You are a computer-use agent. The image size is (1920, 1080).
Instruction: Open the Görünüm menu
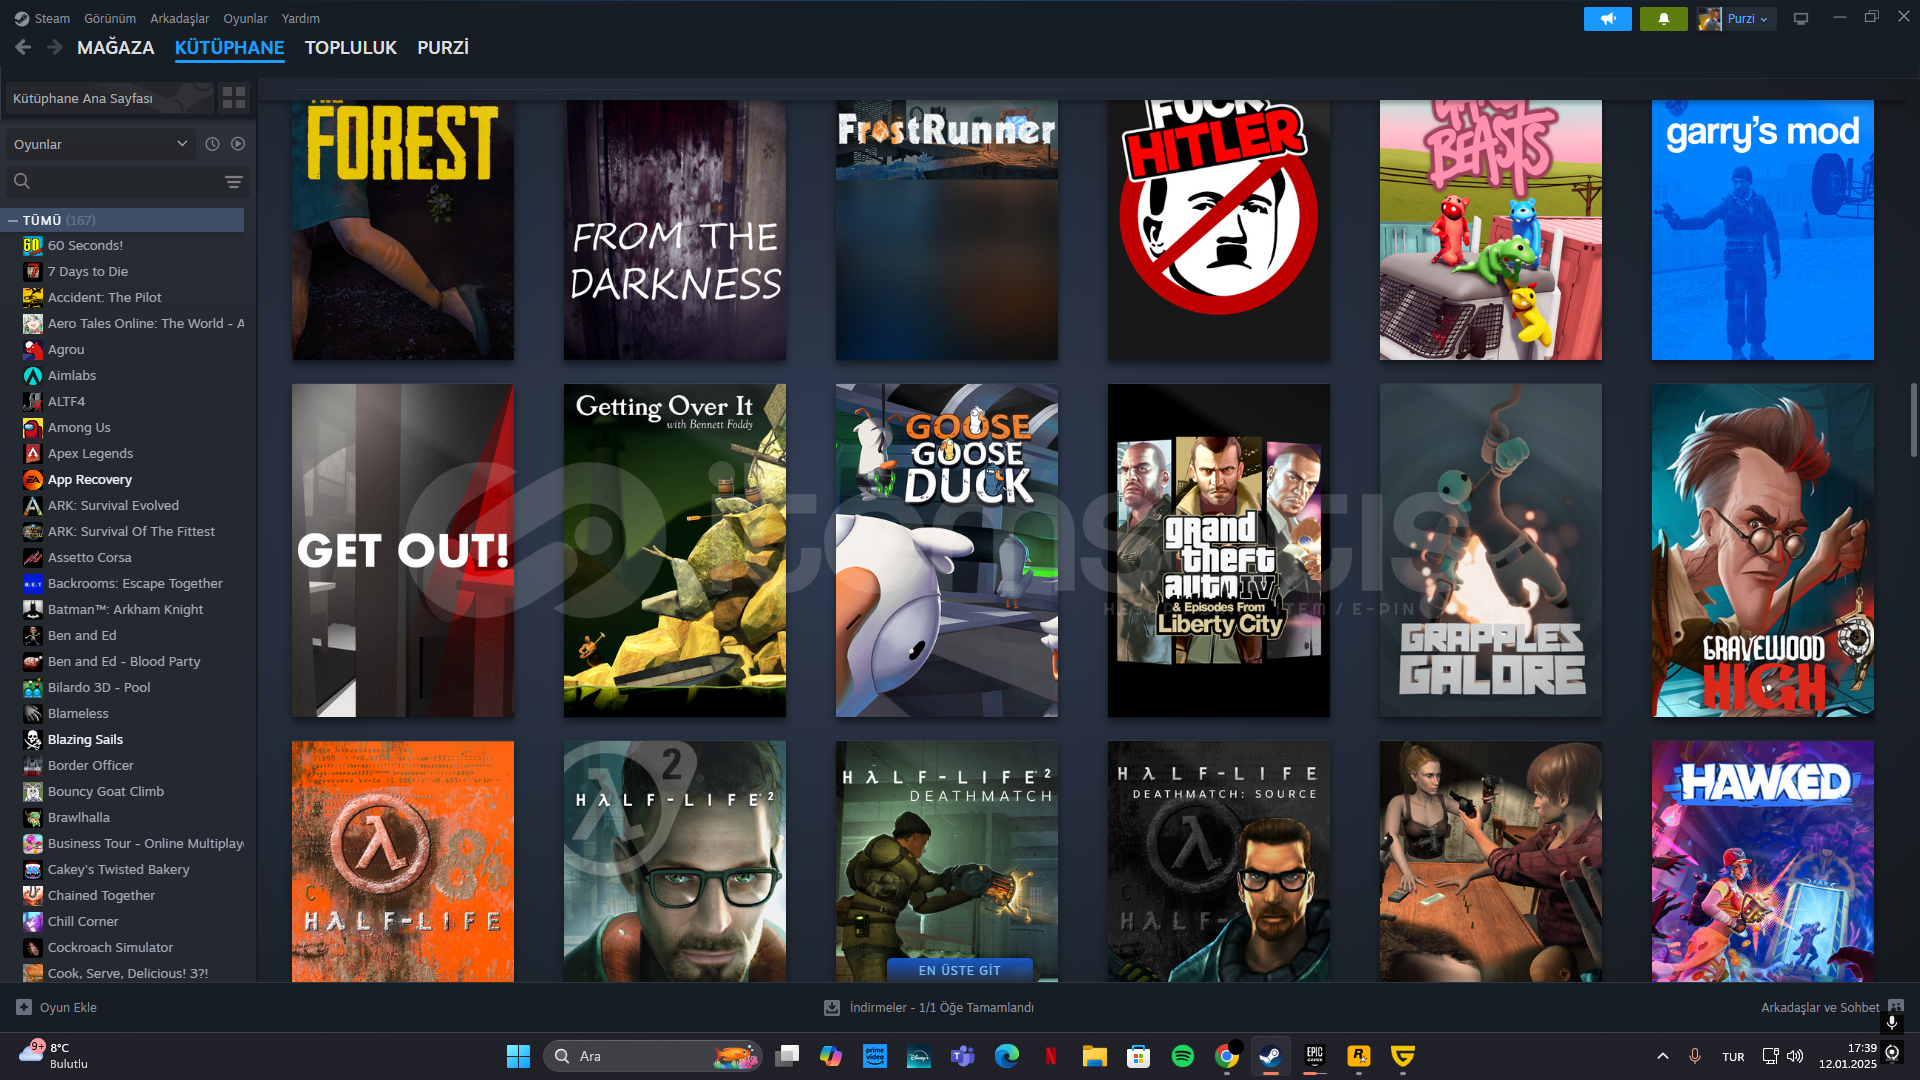click(110, 18)
